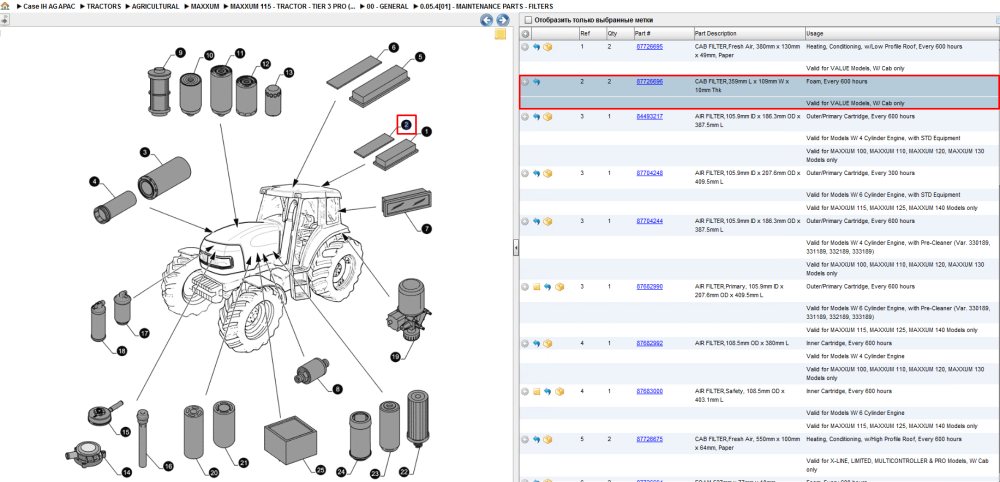1000x482 pixels.
Task: Click 'Foam, Every 600 hours' usage text
Action: [836, 82]
